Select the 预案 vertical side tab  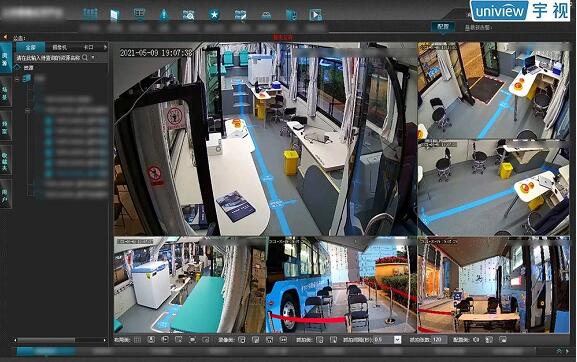tap(5, 126)
